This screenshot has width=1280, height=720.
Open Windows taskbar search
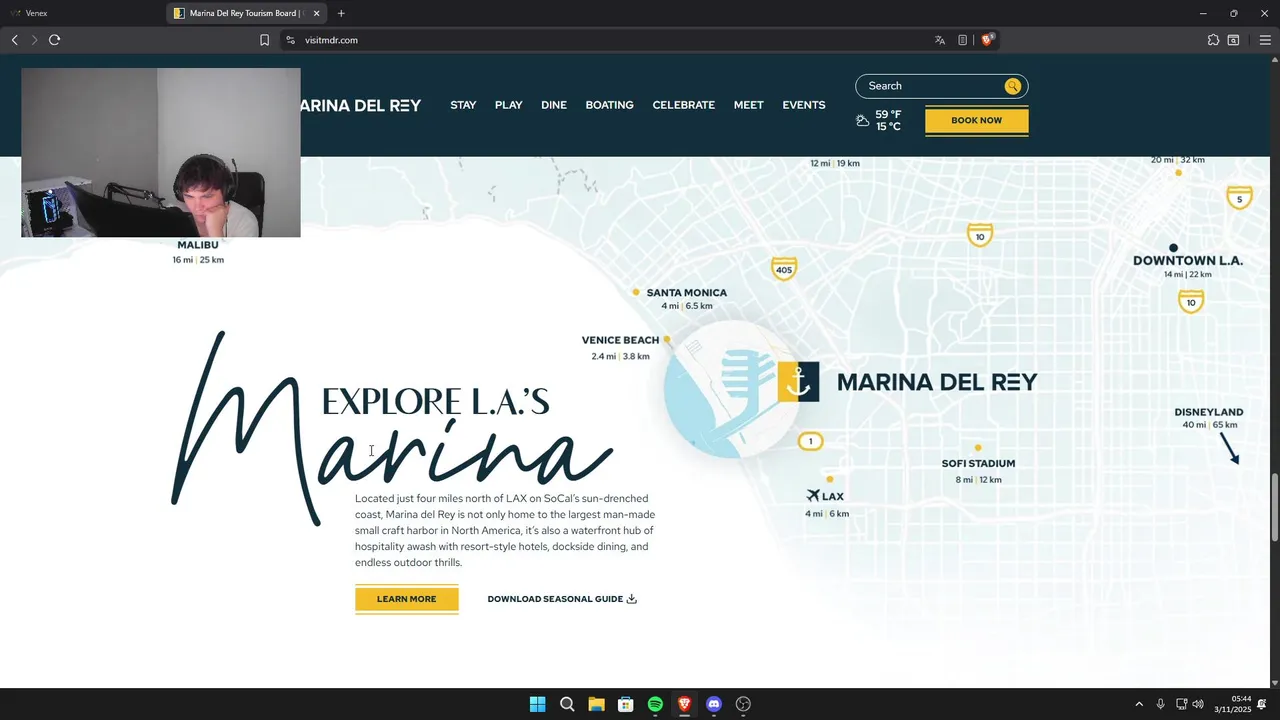[x=567, y=704]
